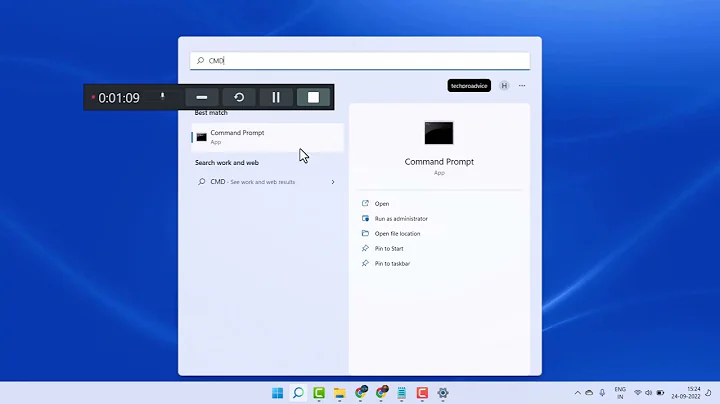The height and width of the screenshot is (404, 720).
Task: Restart the recording with the circular arrow
Action: (239, 97)
